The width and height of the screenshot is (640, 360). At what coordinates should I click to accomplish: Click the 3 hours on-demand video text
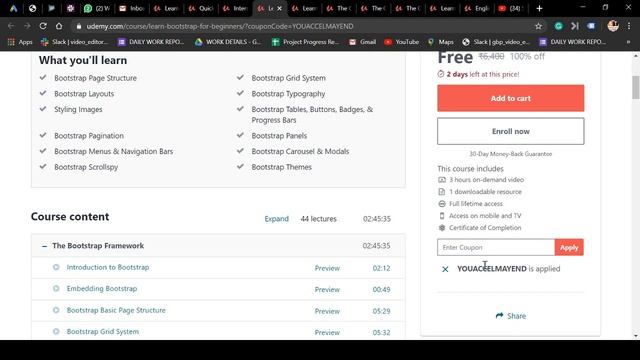pyautogui.click(x=487, y=180)
